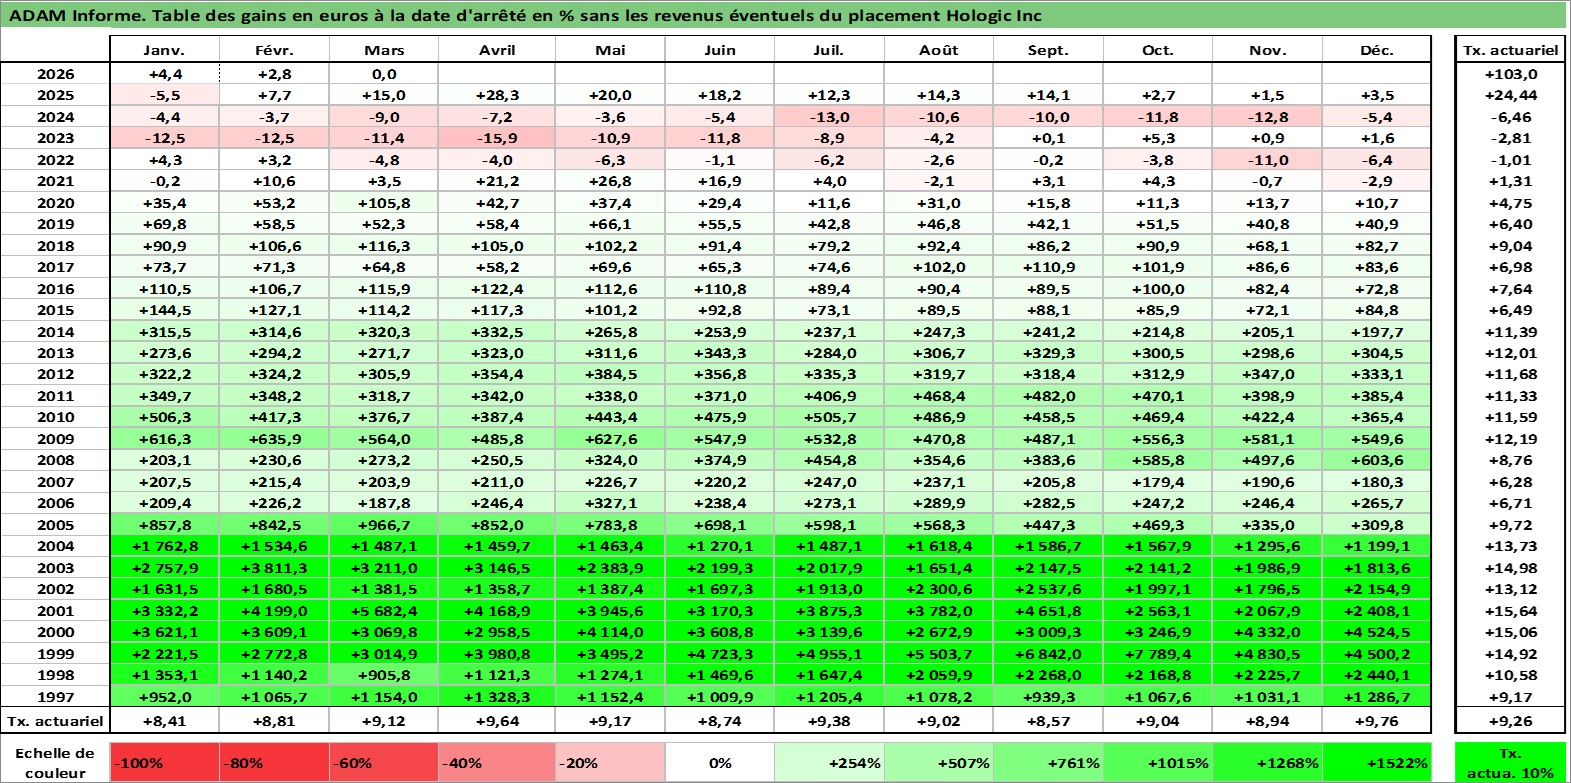Select the +761% color scale swatch

pyautogui.click(x=1048, y=762)
